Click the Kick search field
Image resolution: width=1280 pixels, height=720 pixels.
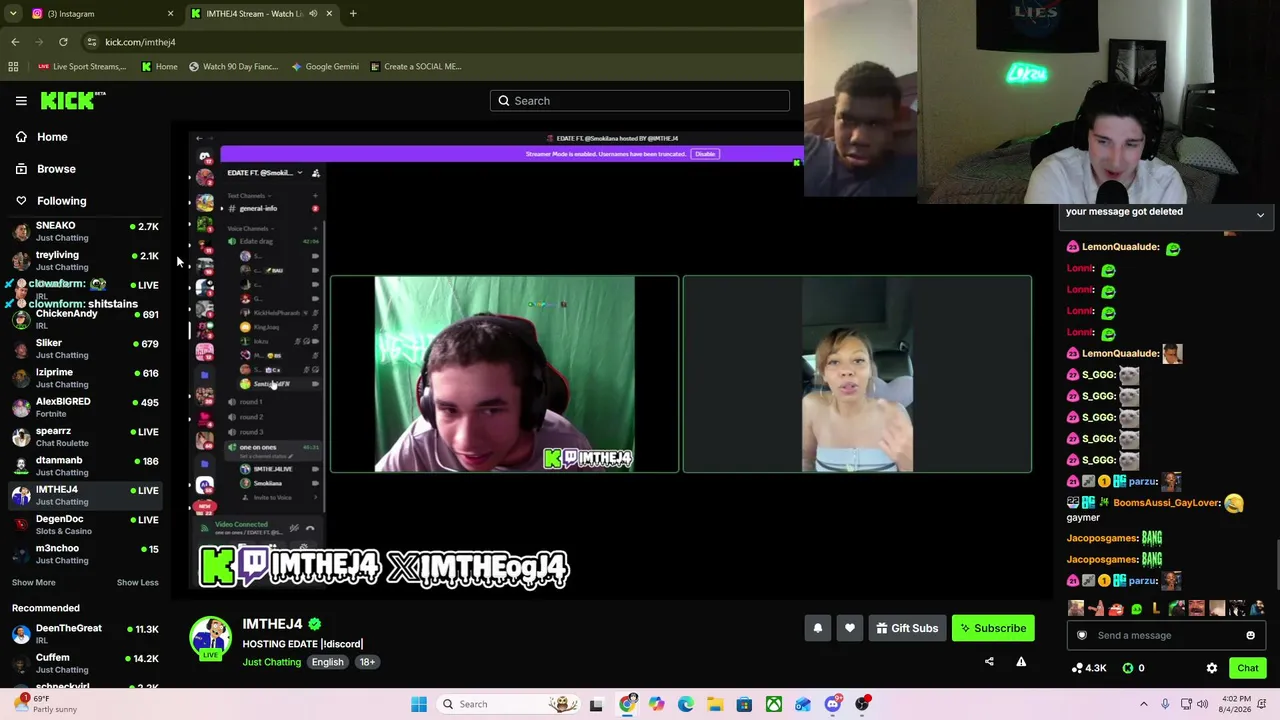(640, 101)
